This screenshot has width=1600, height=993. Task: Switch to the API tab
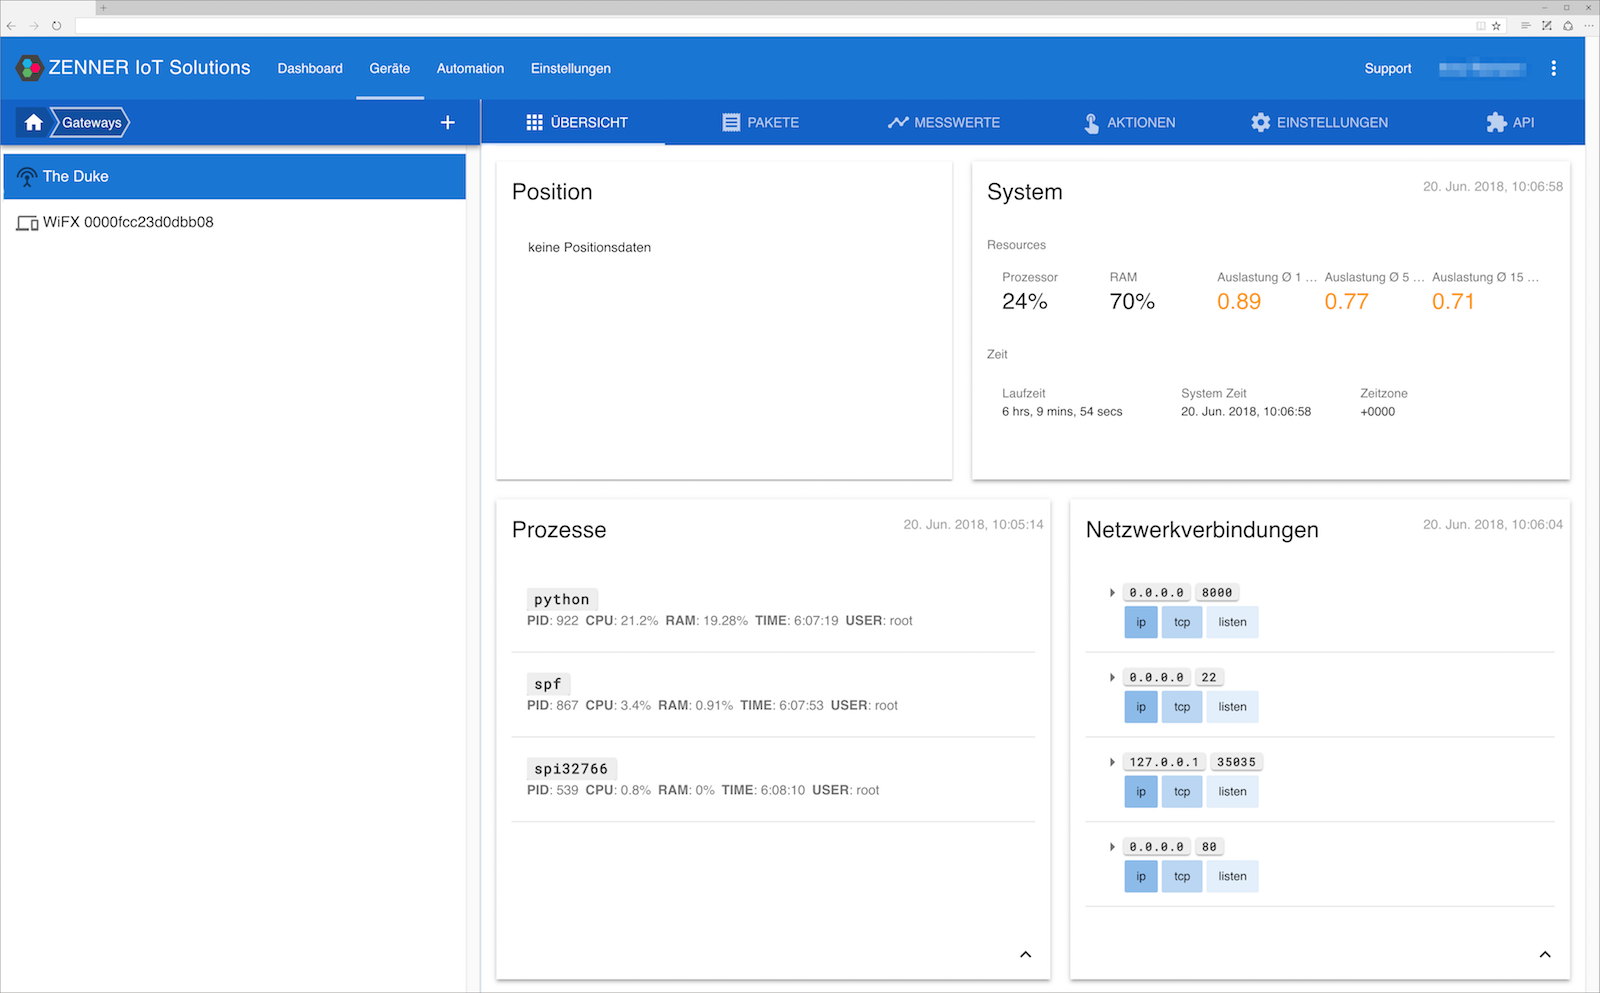(1510, 122)
